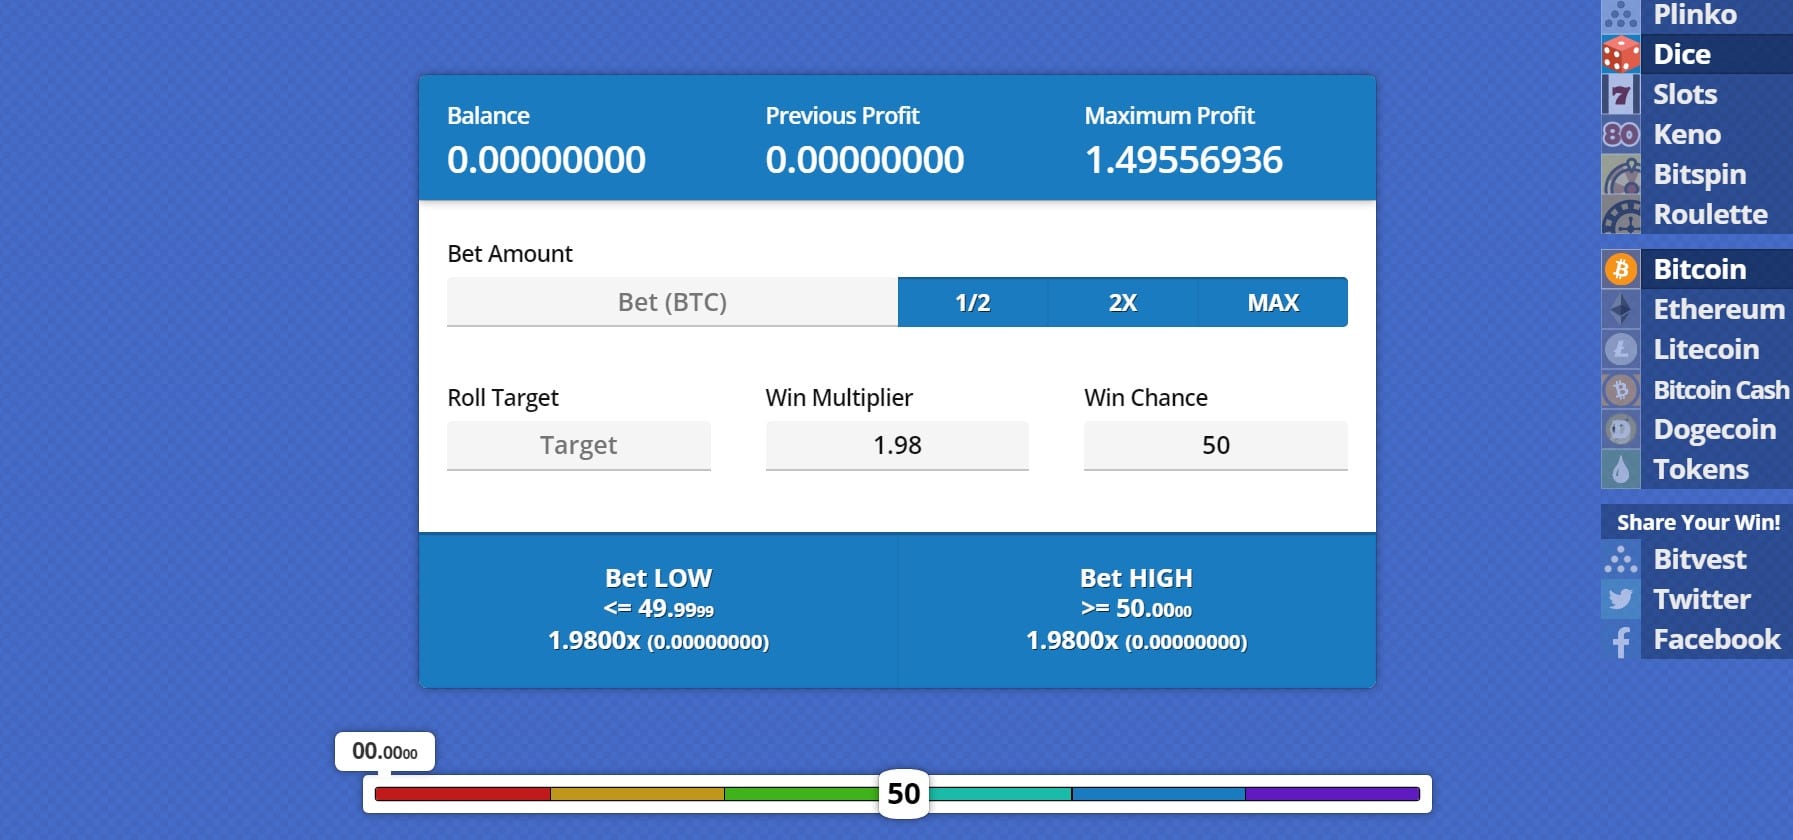Switch to Roulette game
The width and height of the screenshot is (1793, 840).
(1710, 214)
